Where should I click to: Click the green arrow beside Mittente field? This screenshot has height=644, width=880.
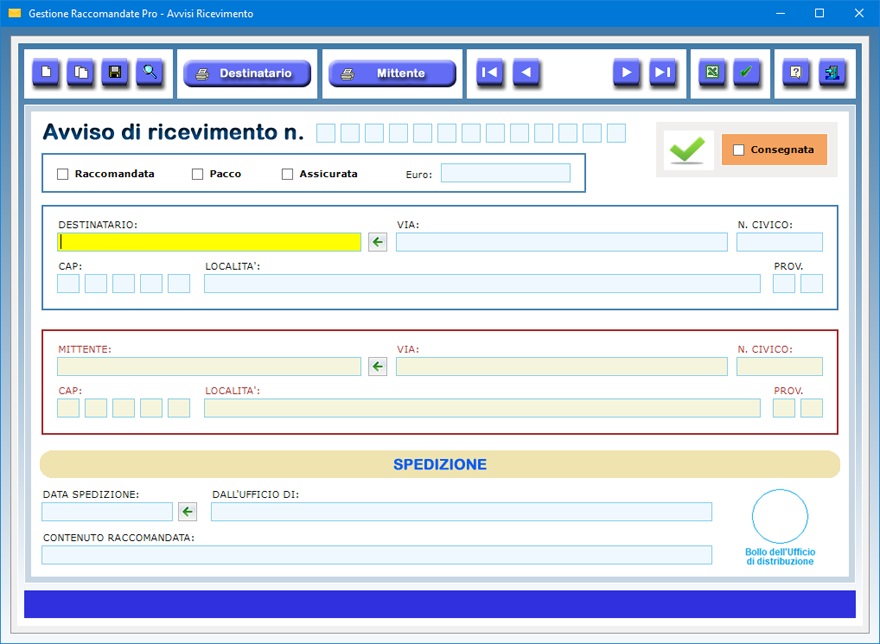pyautogui.click(x=378, y=367)
